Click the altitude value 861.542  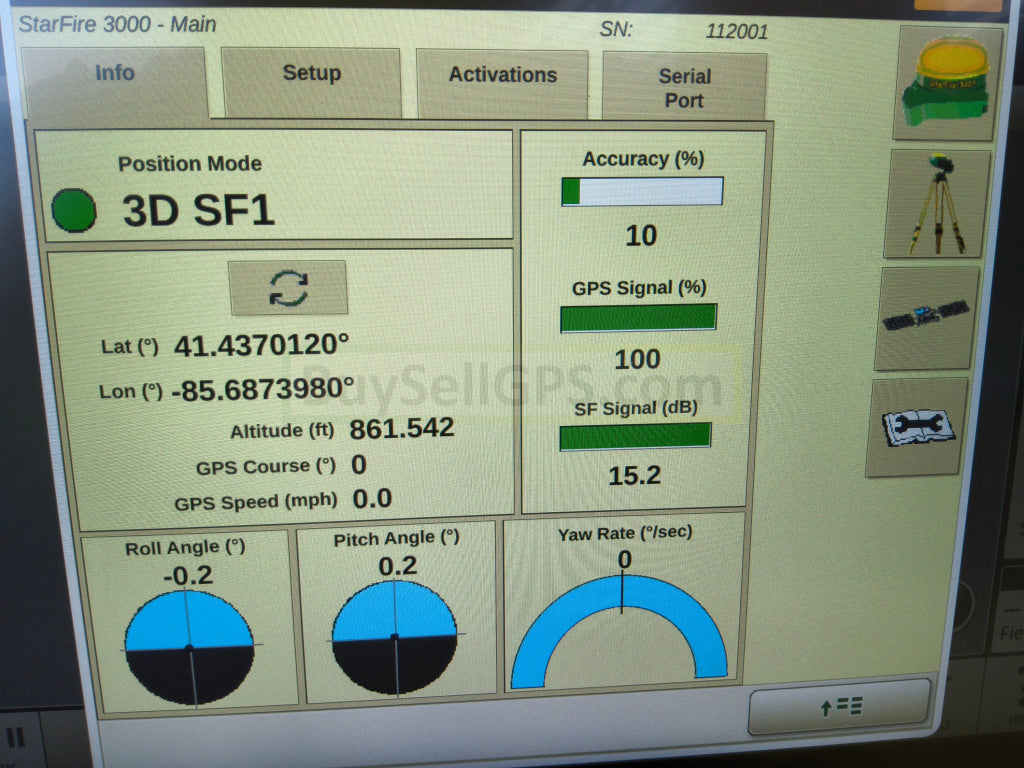pyautogui.click(x=402, y=428)
